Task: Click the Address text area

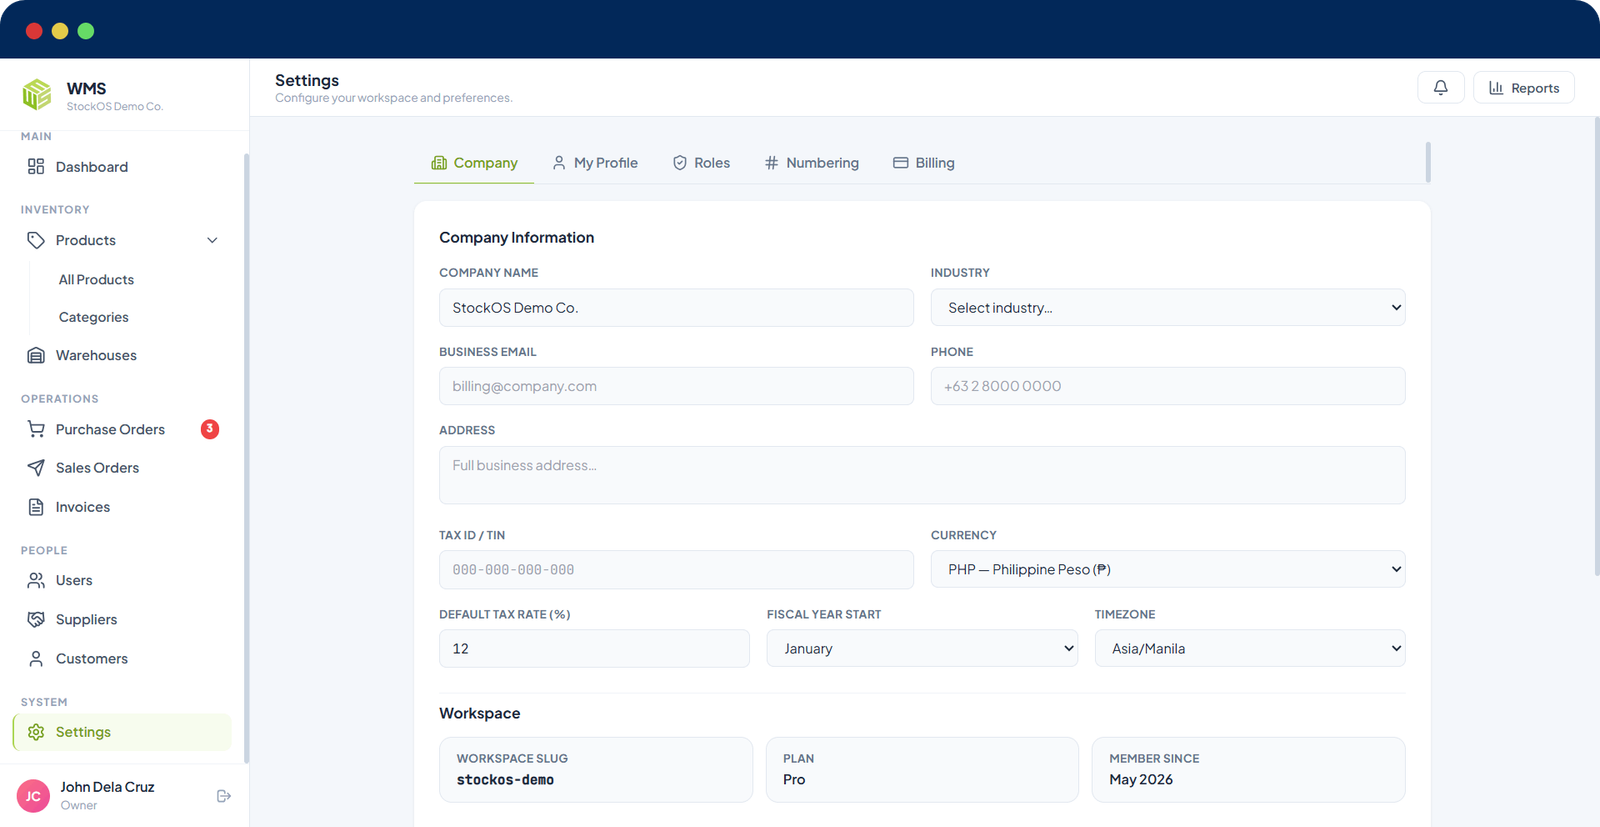Action: click(x=922, y=475)
